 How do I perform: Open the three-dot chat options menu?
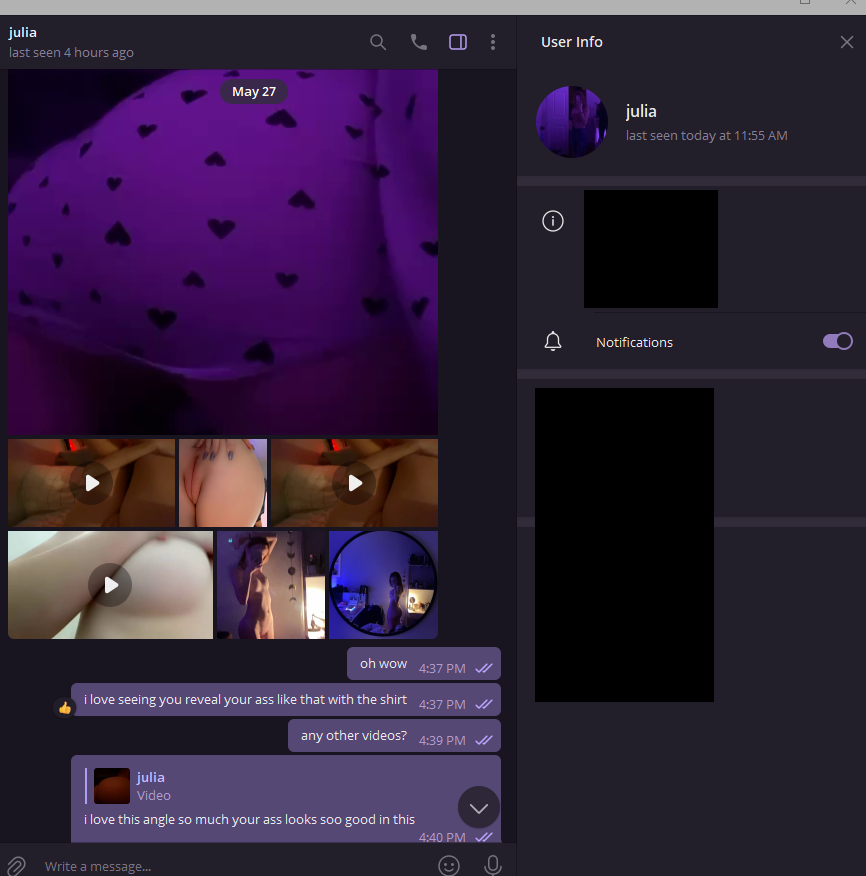tap(493, 42)
